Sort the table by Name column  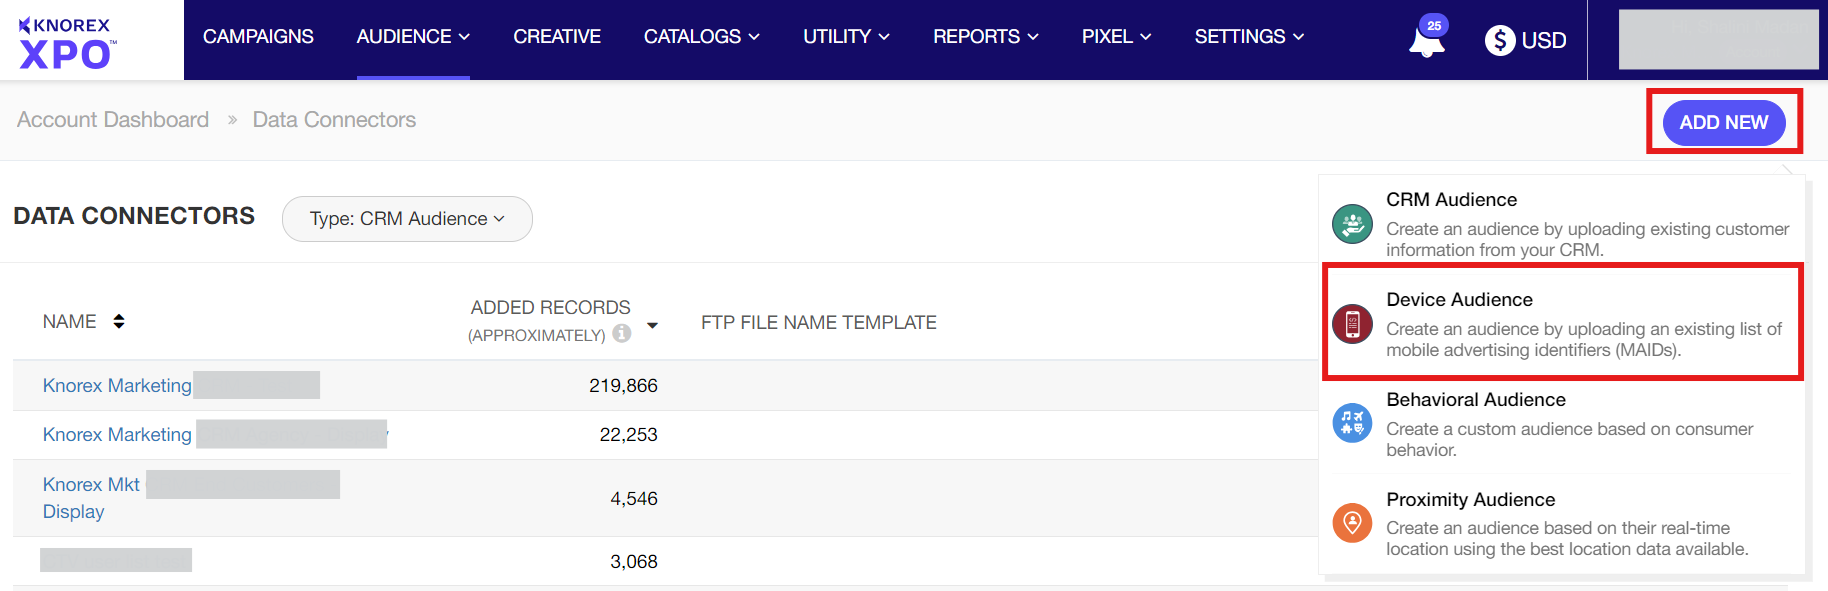tap(119, 321)
